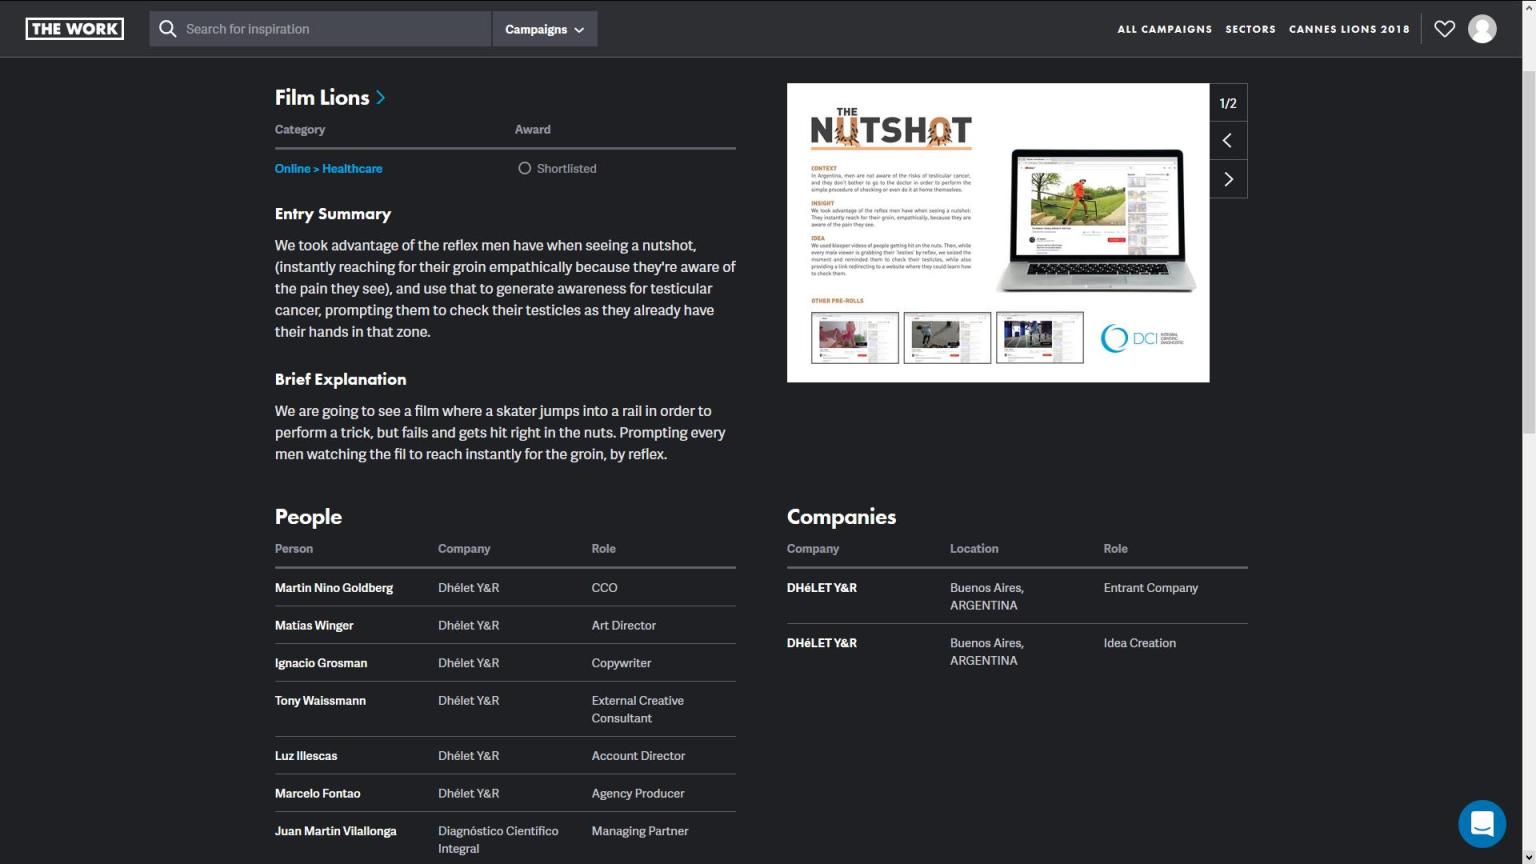Click the page vertical scrollbar
The height and width of the screenshot is (864, 1536).
[1528, 250]
